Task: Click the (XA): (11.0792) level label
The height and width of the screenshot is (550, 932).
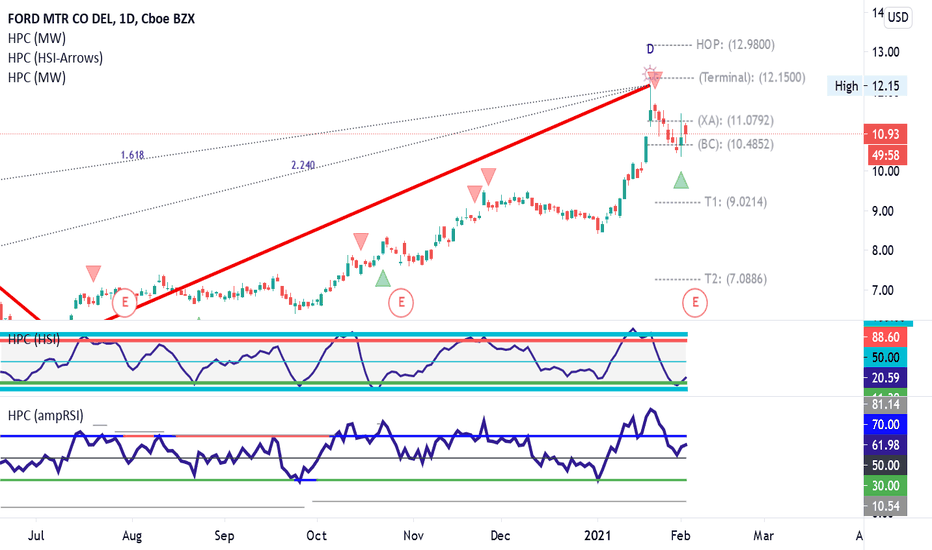Action: coord(735,120)
